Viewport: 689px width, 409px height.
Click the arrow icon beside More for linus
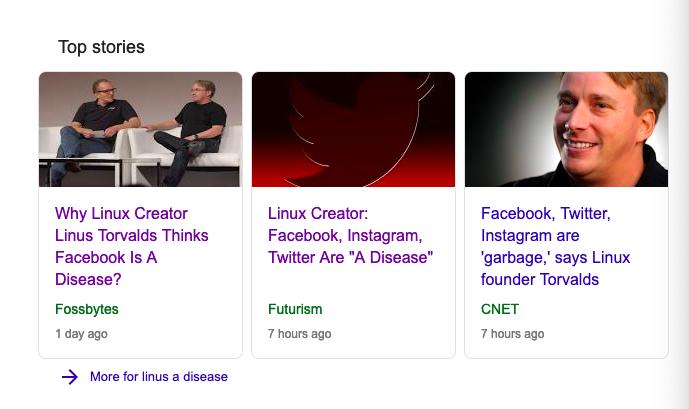70,377
